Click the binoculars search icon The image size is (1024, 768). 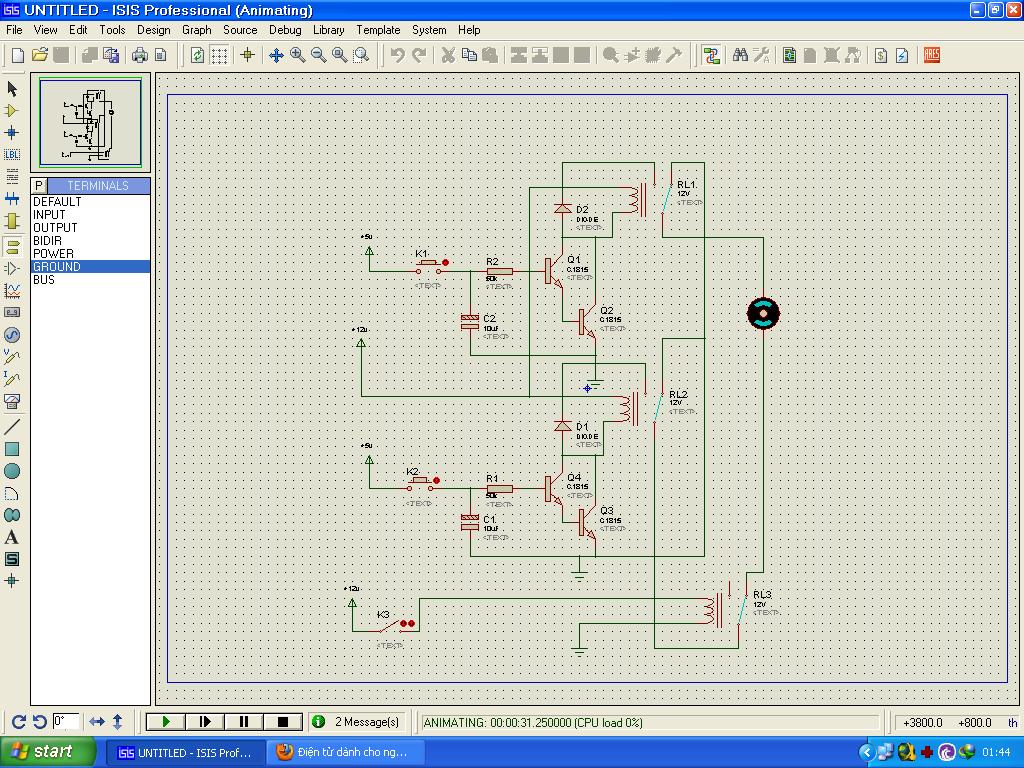[740, 56]
